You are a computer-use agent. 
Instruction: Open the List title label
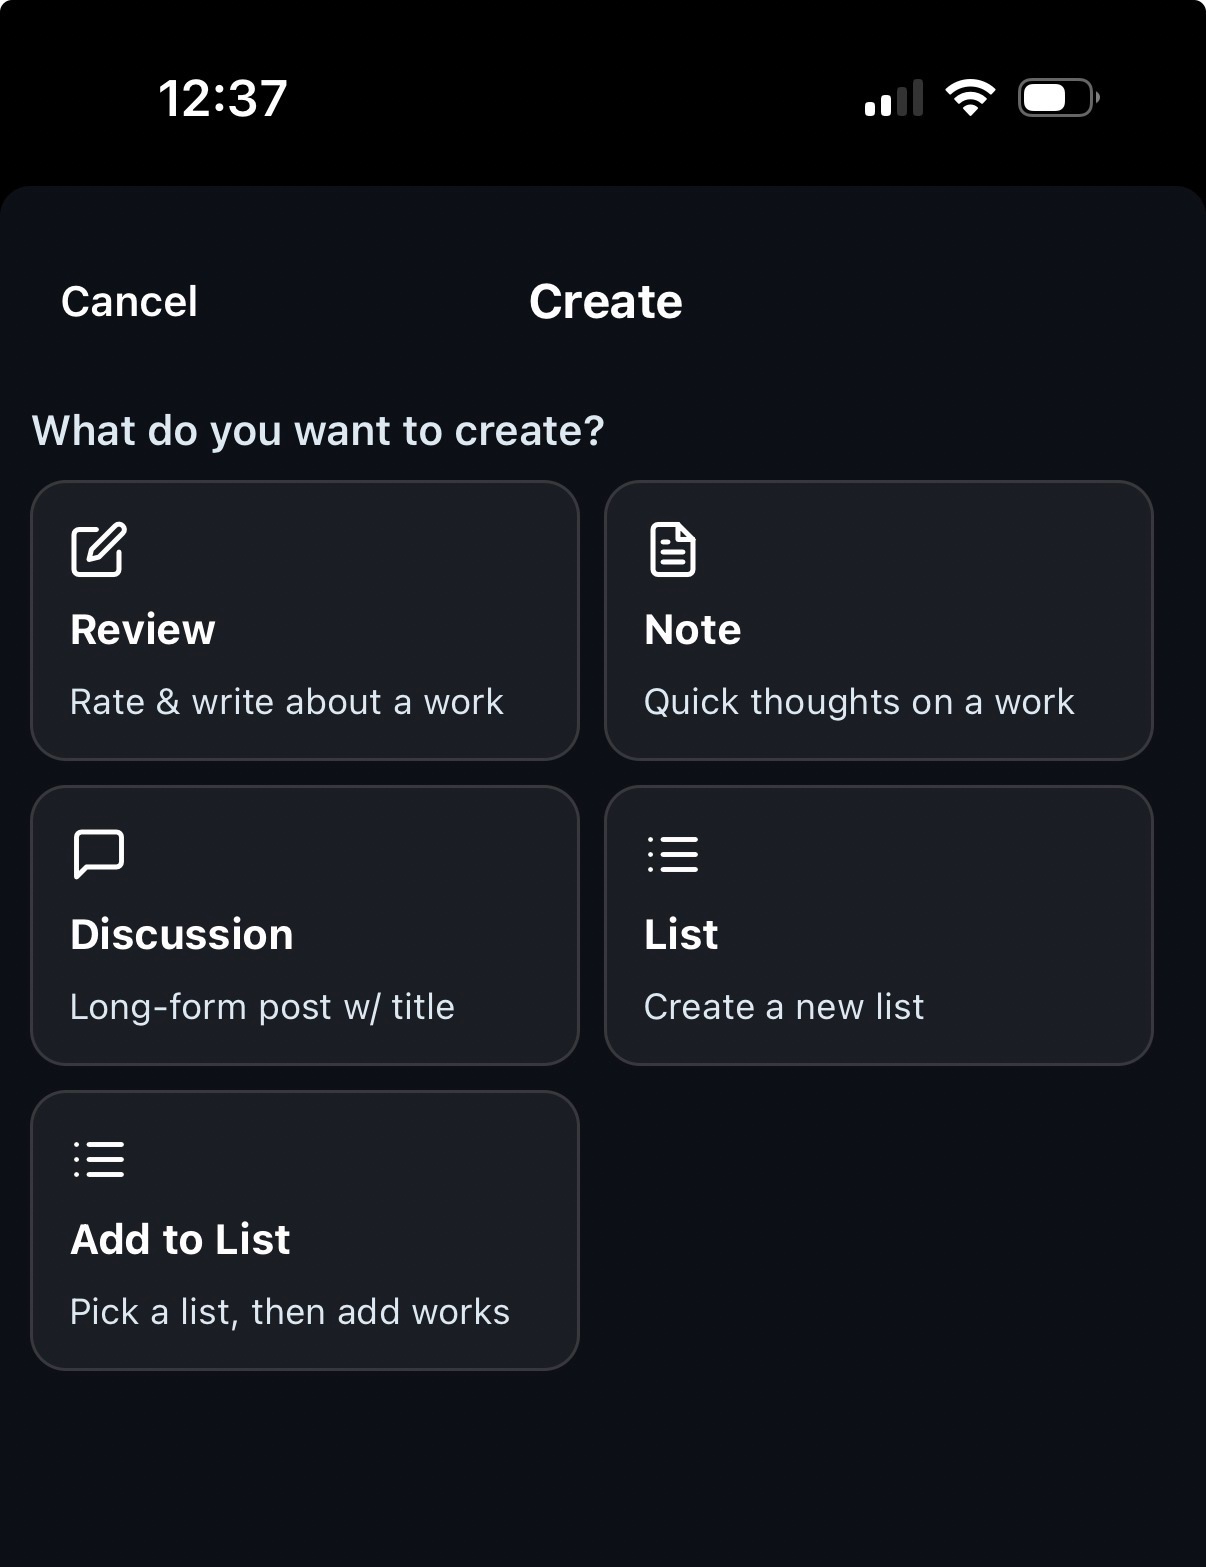[x=681, y=935]
